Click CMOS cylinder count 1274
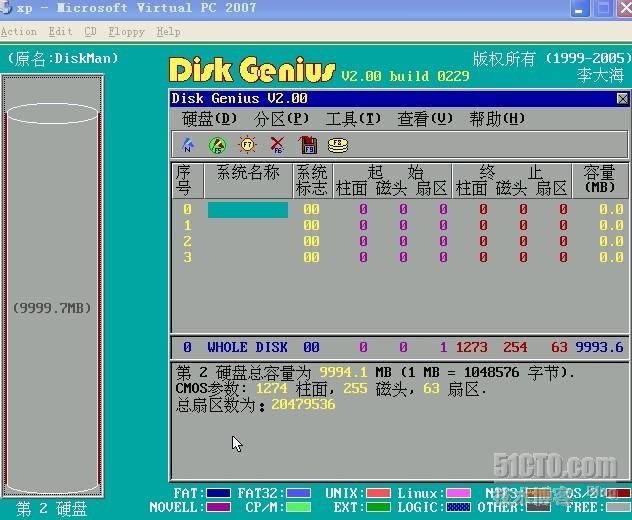This screenshot has width=632, height=520. pos(272,388)
